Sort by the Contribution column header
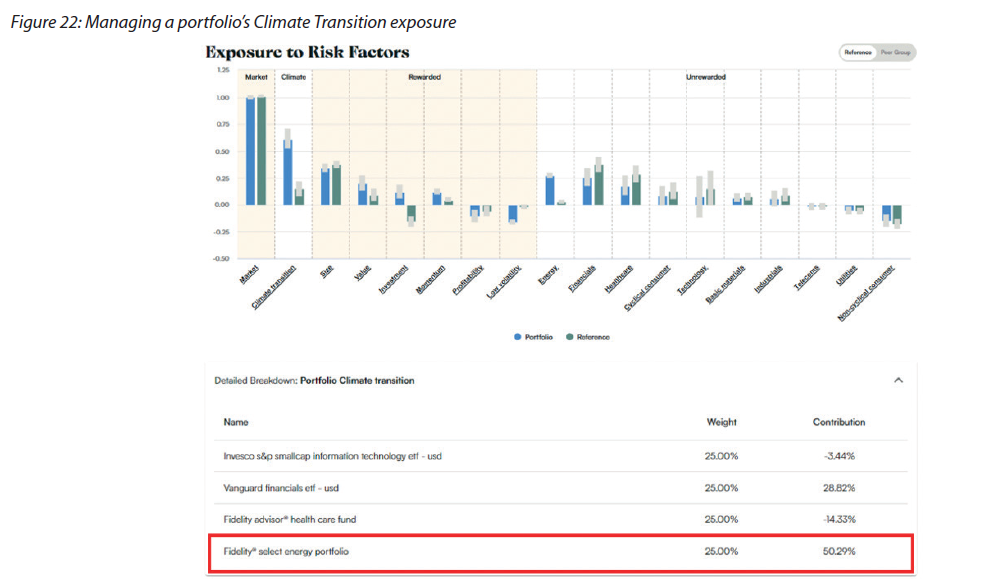The width and height of the screenshot is (987, 586). [x=838, y=422]
